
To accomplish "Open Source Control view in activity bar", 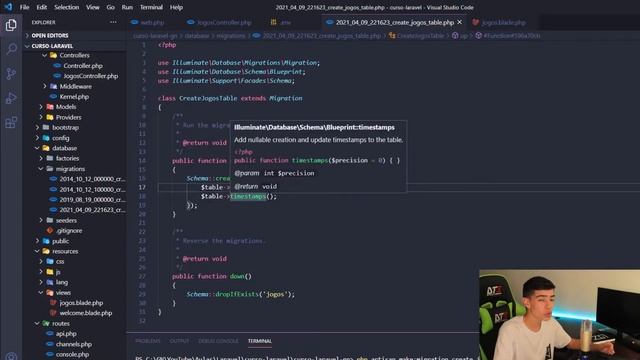I will [11, 74].
